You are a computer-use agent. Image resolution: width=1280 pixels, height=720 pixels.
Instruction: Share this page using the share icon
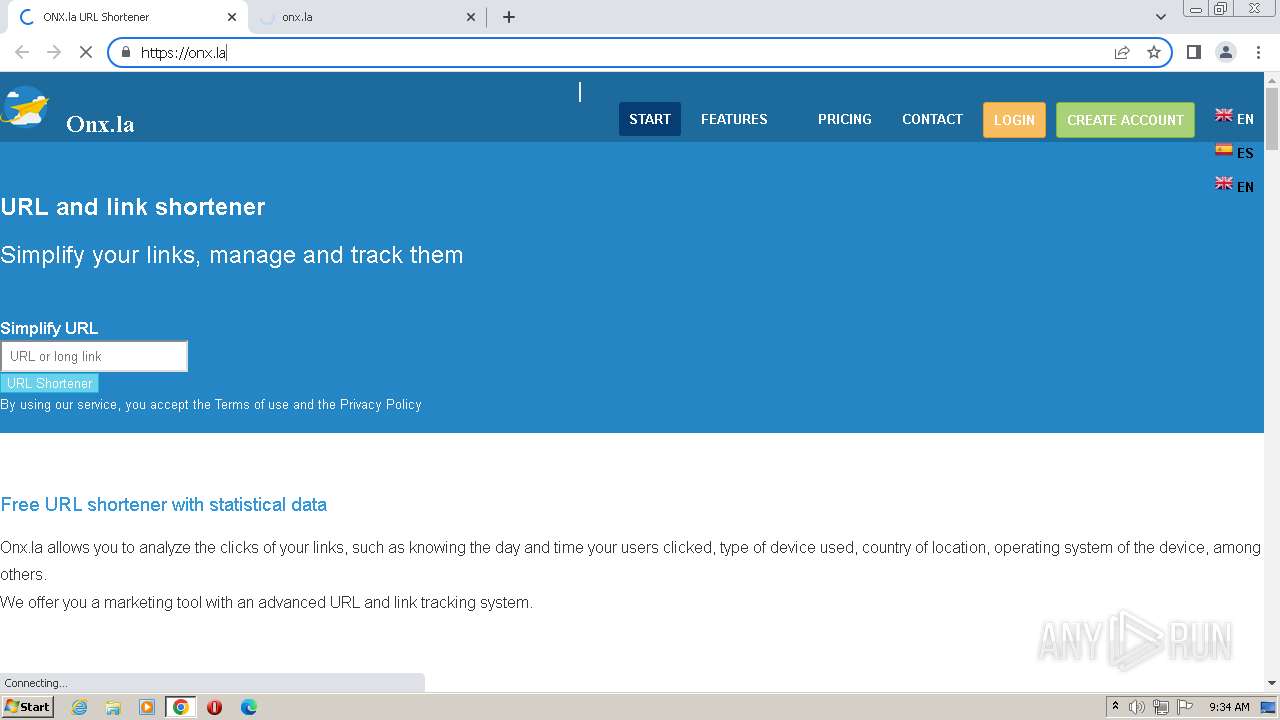point(1122,52)
